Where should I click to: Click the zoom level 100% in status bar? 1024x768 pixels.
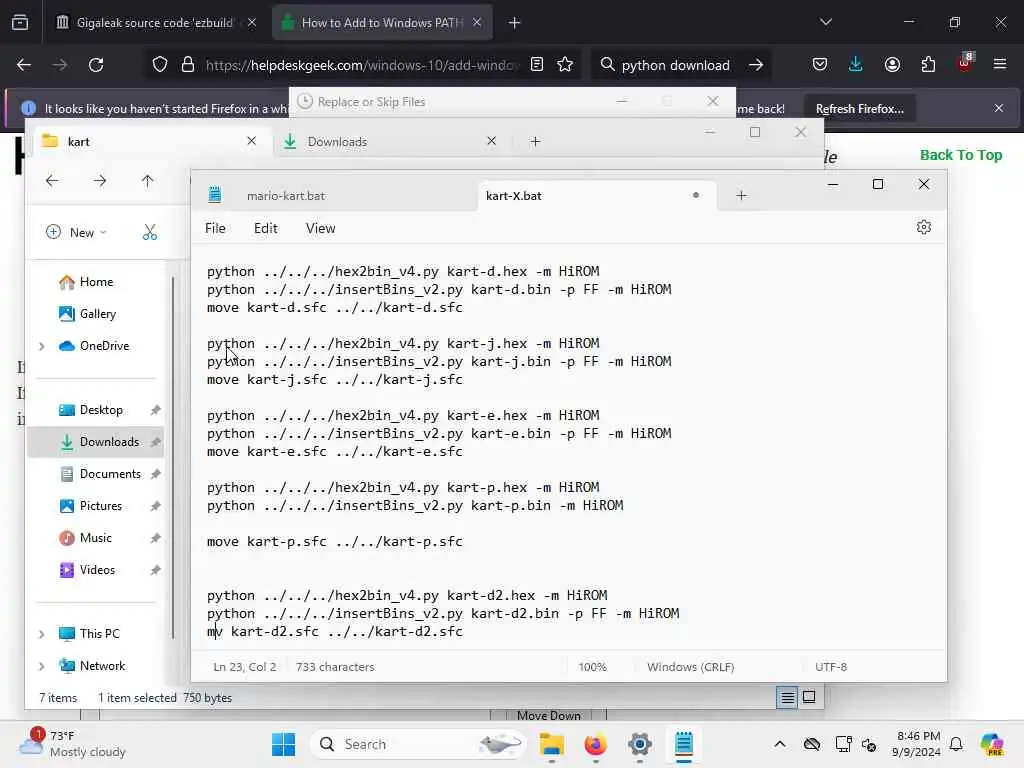tap(592, 667)
